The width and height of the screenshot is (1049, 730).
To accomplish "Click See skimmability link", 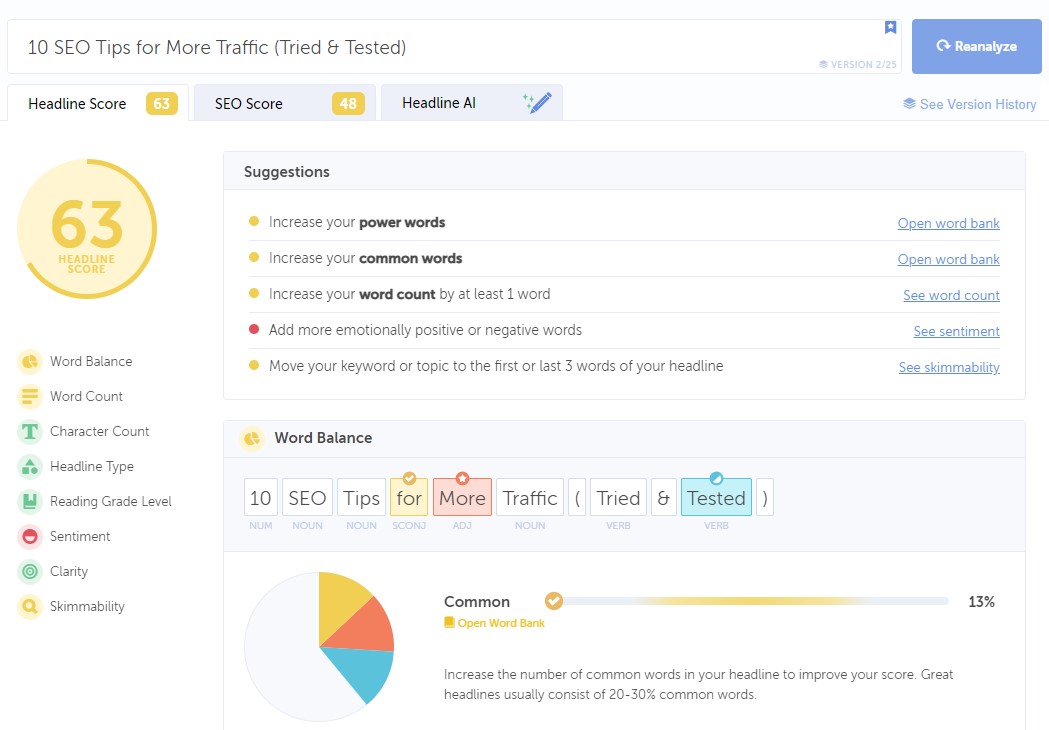I will tap(949, 367).
